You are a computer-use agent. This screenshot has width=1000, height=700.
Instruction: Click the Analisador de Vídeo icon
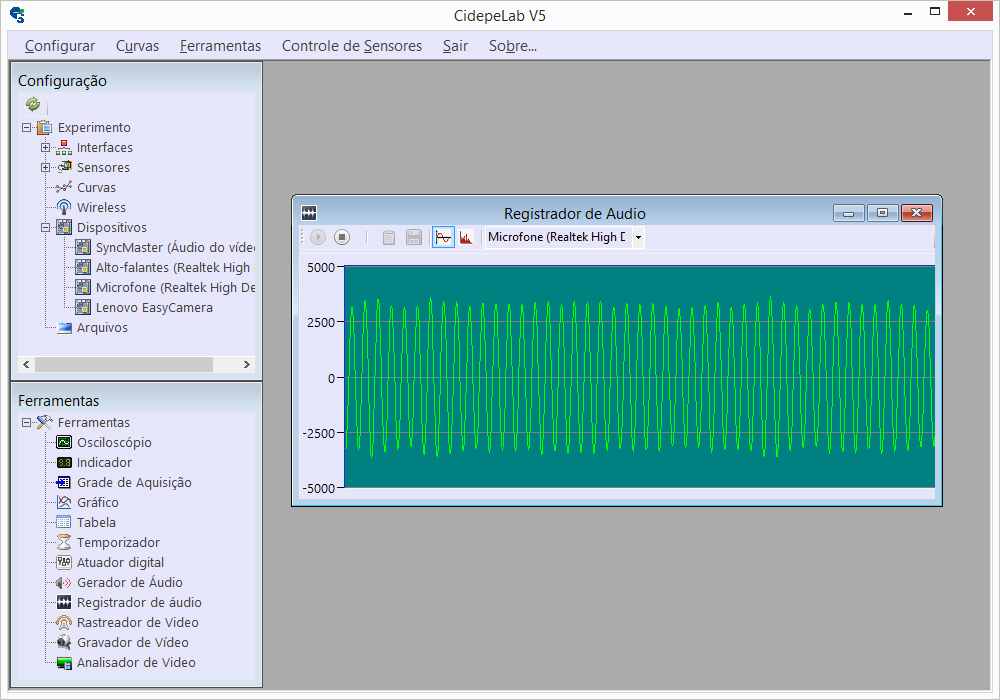(64, 662)
